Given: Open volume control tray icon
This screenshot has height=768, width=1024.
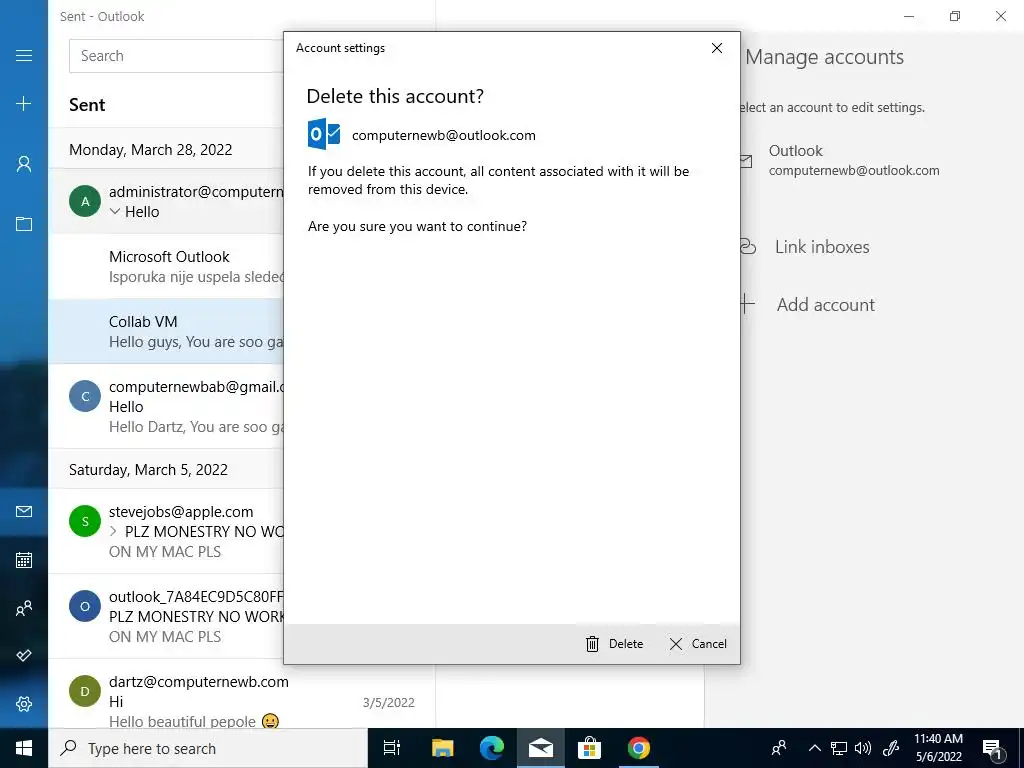Looking at the screenshot, I should (x=863, y=748).
